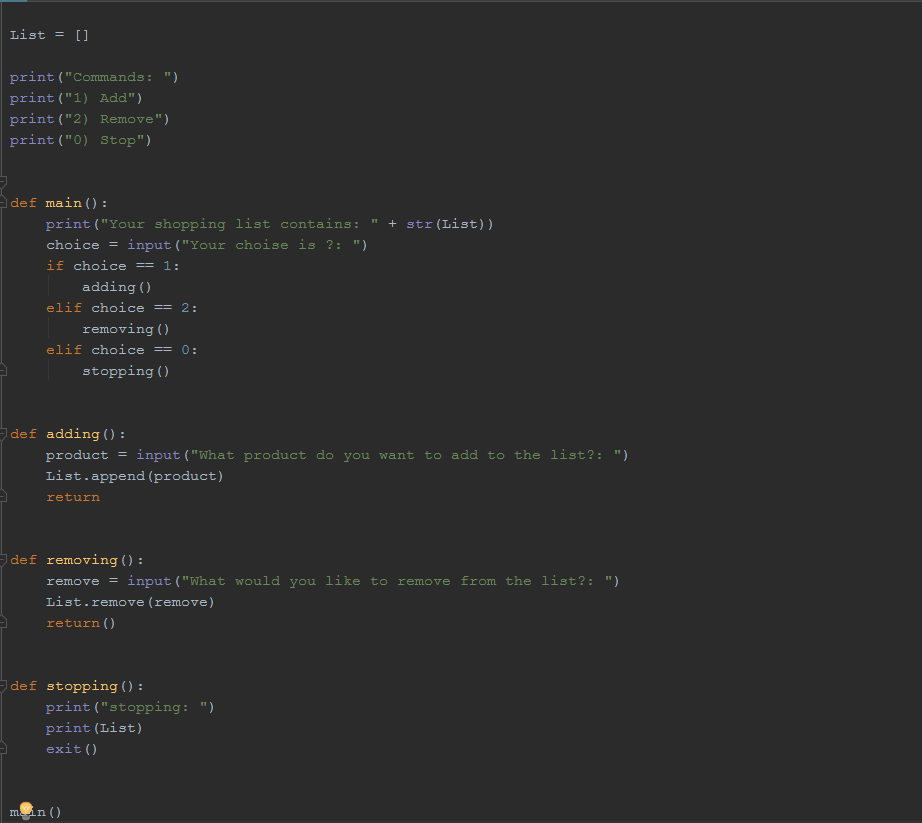Collapse the adding() function fold marker
Viewport: 922px width, 823px height.
(x=2, y=433)
